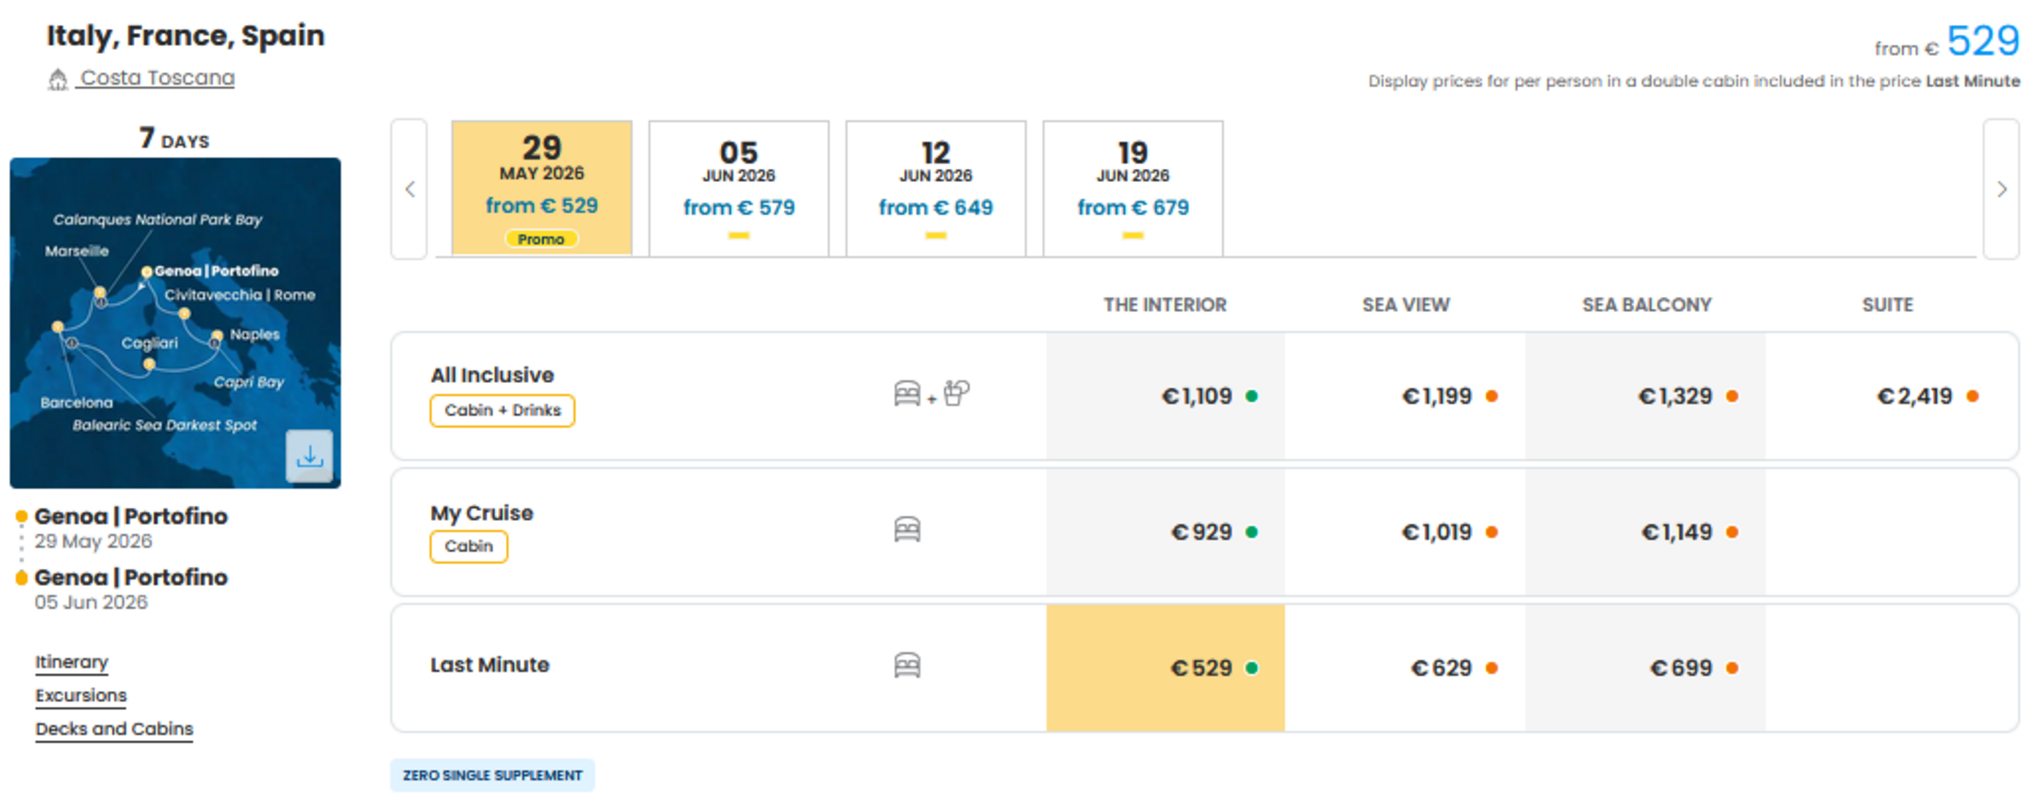
Task: Click the Last Minute fare name
Action: point(490,665)
